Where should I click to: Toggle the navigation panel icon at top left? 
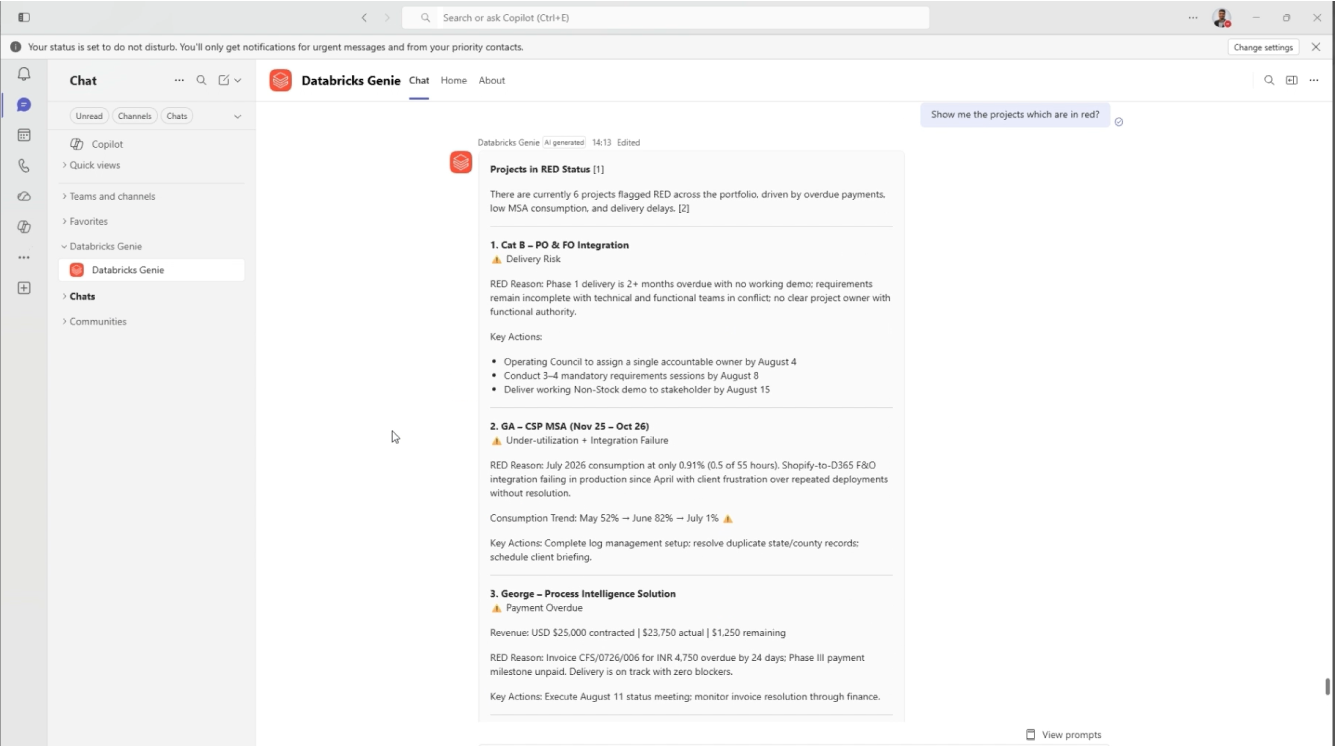coord(24,17)
